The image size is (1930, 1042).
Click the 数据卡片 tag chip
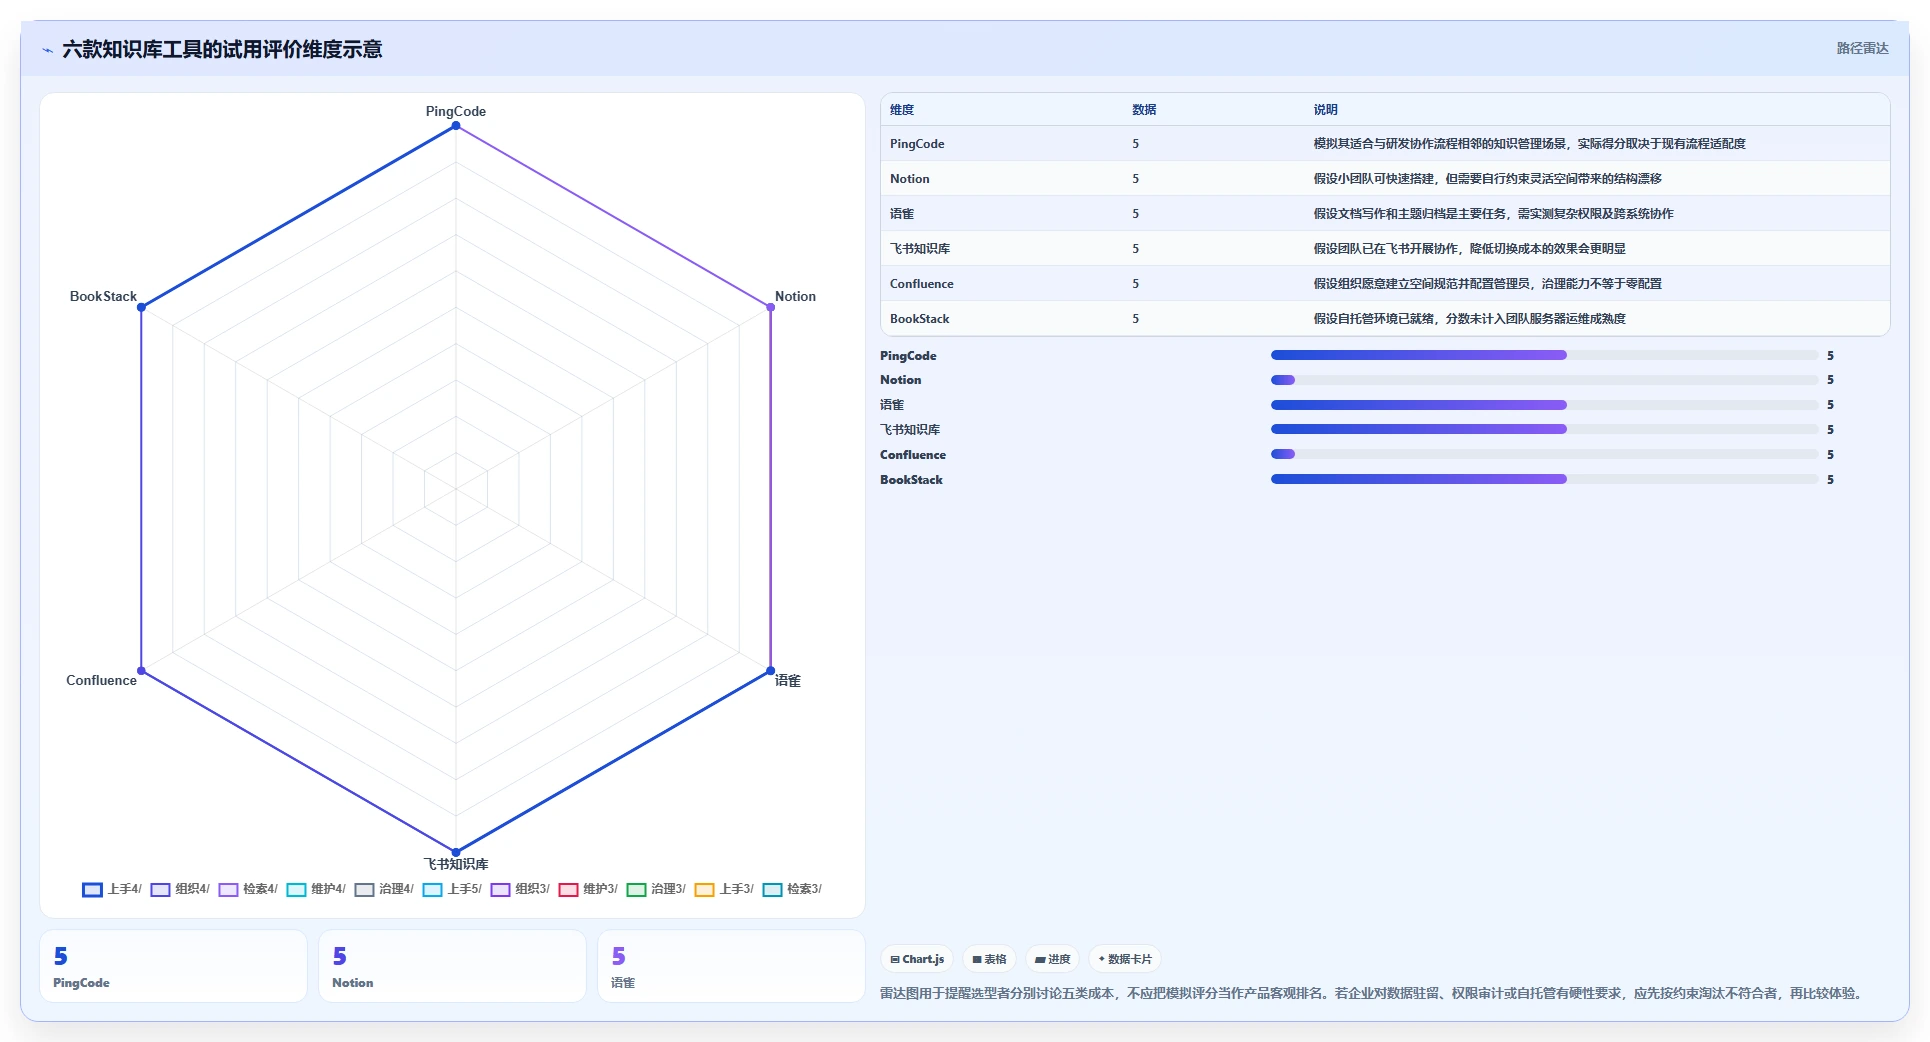point(1125,959)
